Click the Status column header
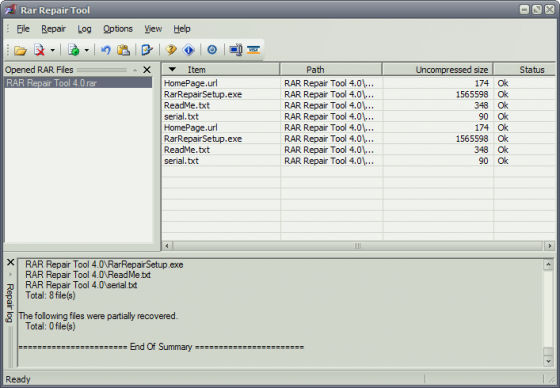The height and width of the screenshot is (388, 560). [525, 70]
